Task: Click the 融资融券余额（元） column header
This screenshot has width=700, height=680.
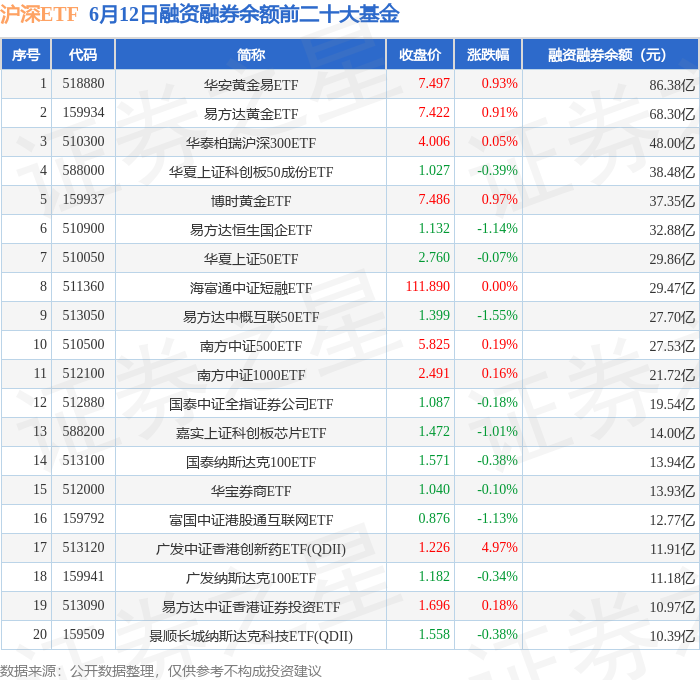Action: [610, 54]
